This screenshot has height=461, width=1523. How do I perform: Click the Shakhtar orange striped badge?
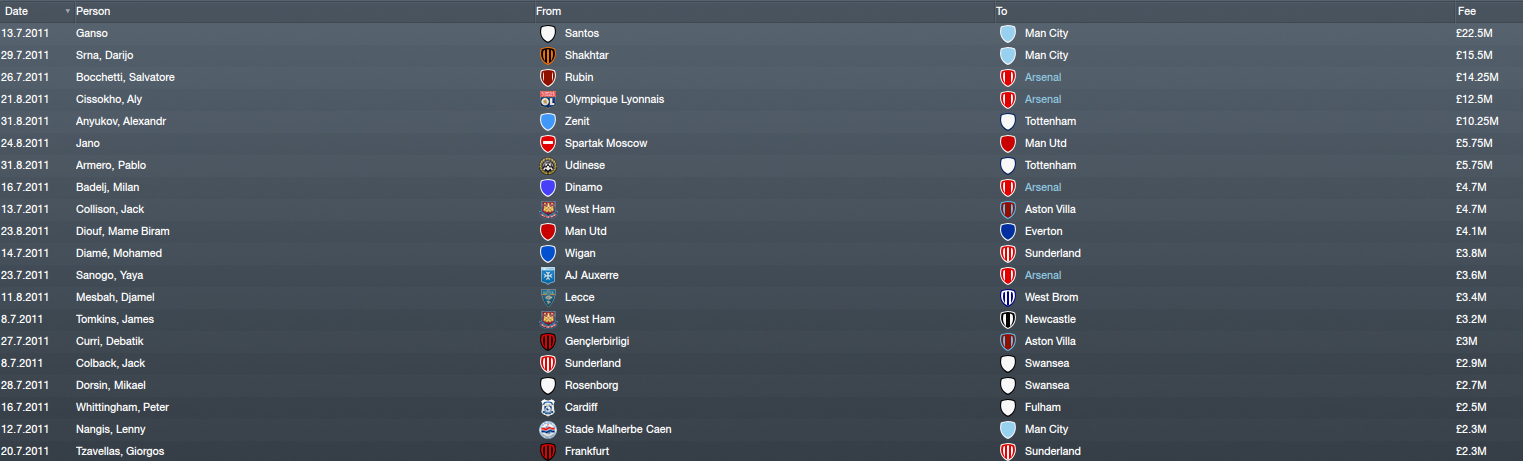pos(547,55)
